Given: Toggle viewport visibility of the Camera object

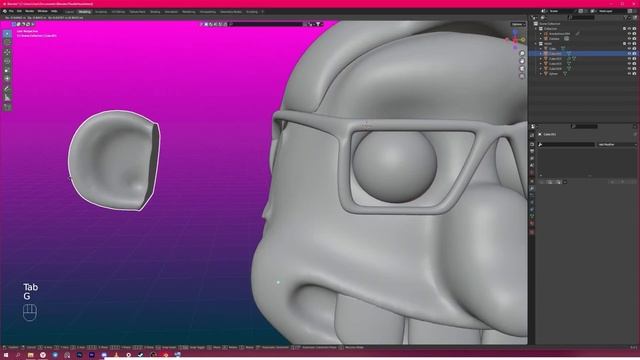Looking at the screenshot, I should tap(629, 39).
